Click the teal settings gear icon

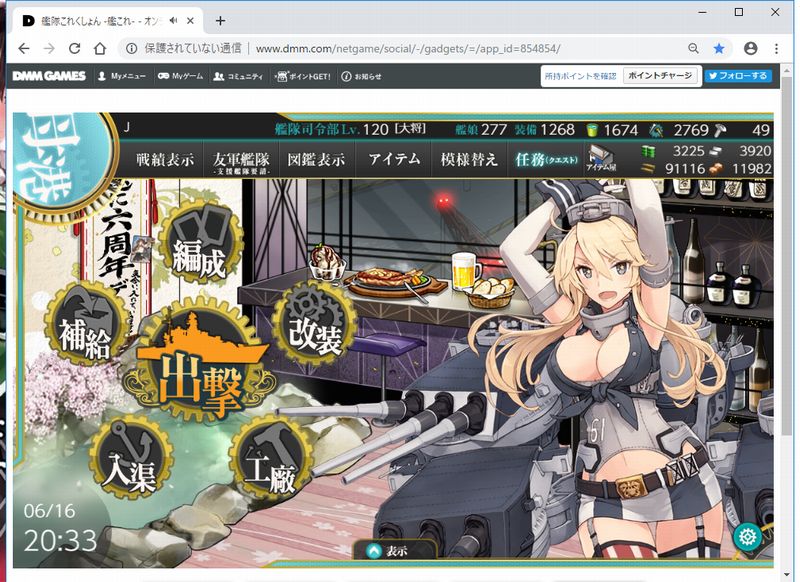747,536
